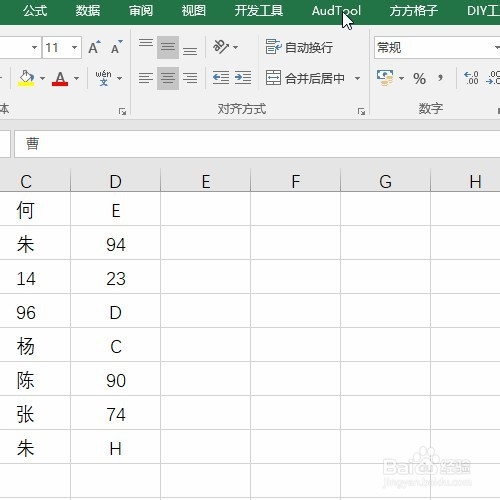Open 合并后居中 dropdown arrow

click(357, 78)
